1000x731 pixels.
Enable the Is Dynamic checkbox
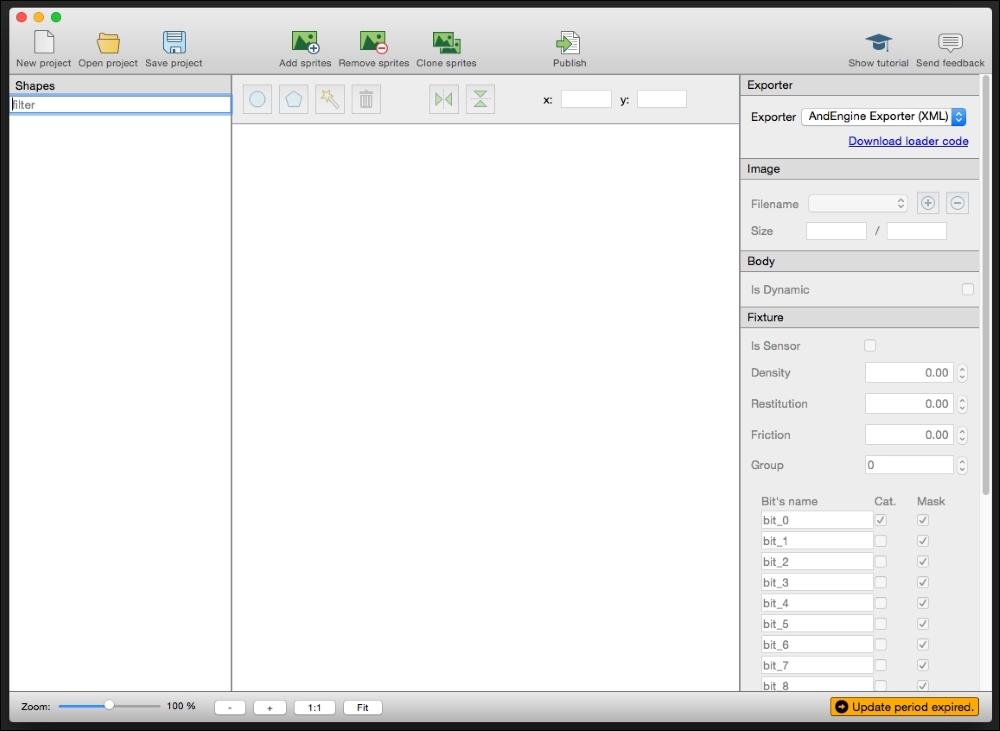pos(967,290)
